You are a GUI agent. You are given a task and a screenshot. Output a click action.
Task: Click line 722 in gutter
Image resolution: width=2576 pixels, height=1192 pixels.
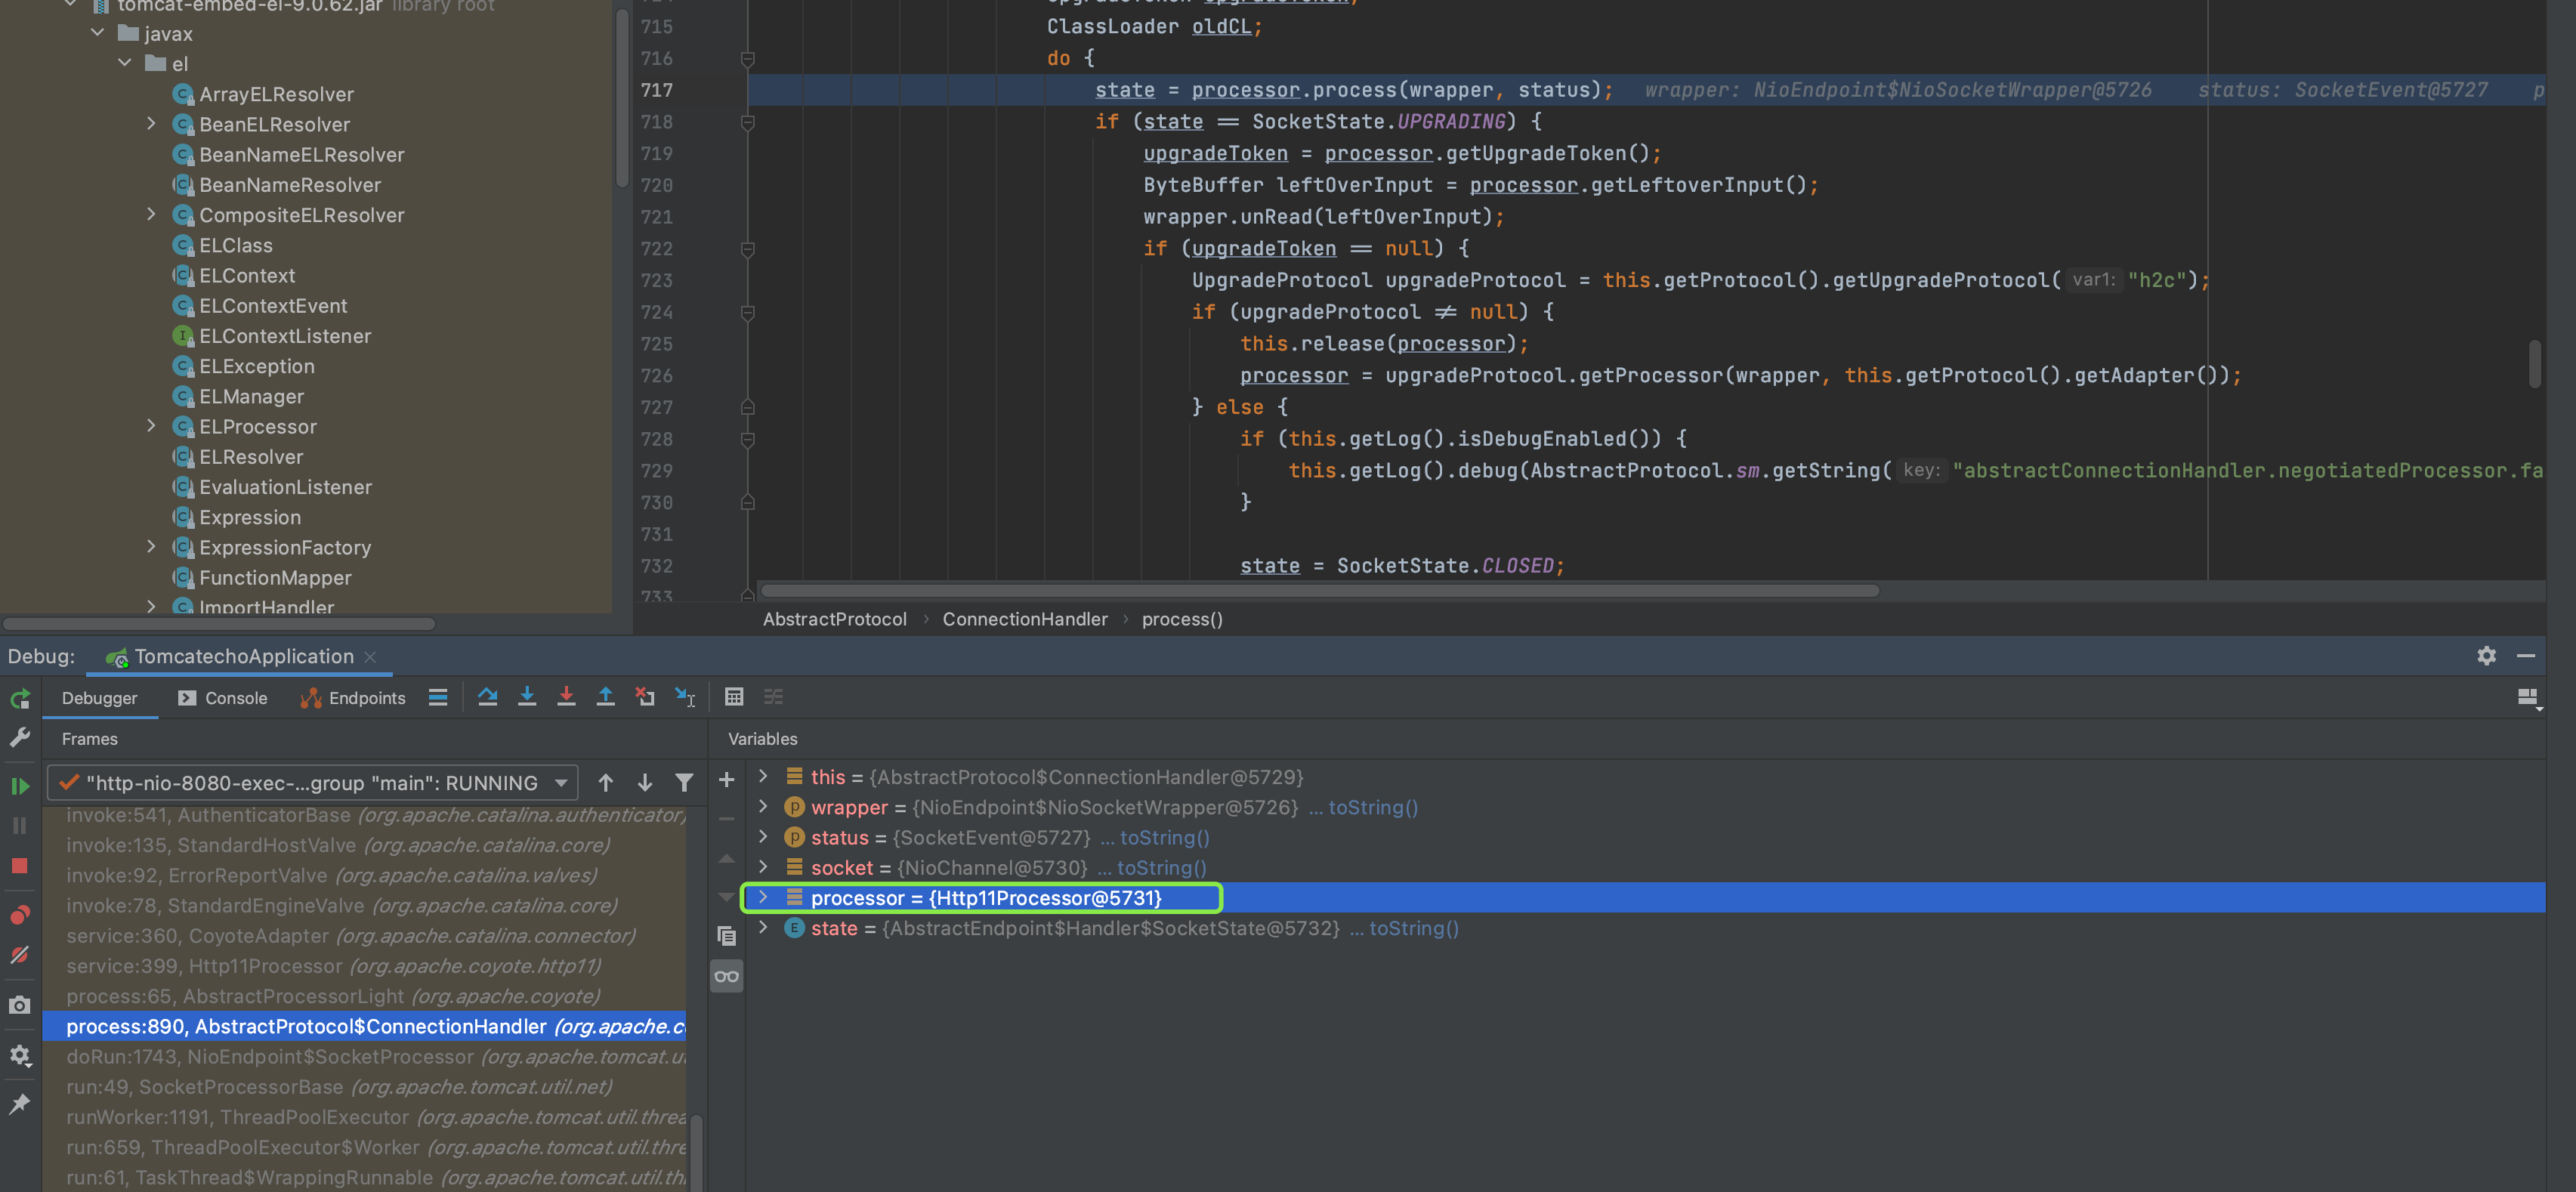[x=657, y=248]
